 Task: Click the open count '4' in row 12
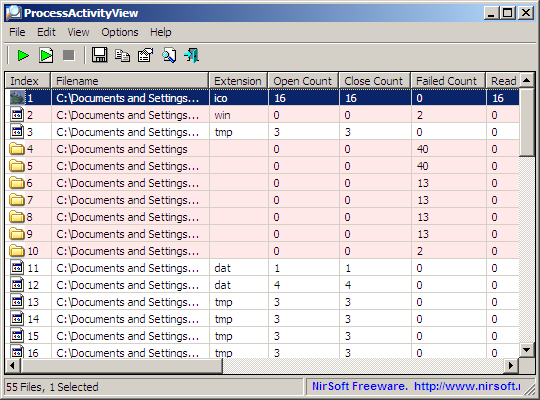pyautogui.click(x=277, y=285)
